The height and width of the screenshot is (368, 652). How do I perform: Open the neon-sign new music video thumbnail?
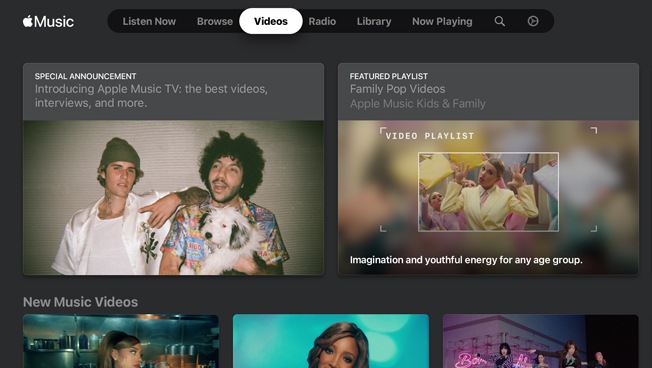point(541,341)
